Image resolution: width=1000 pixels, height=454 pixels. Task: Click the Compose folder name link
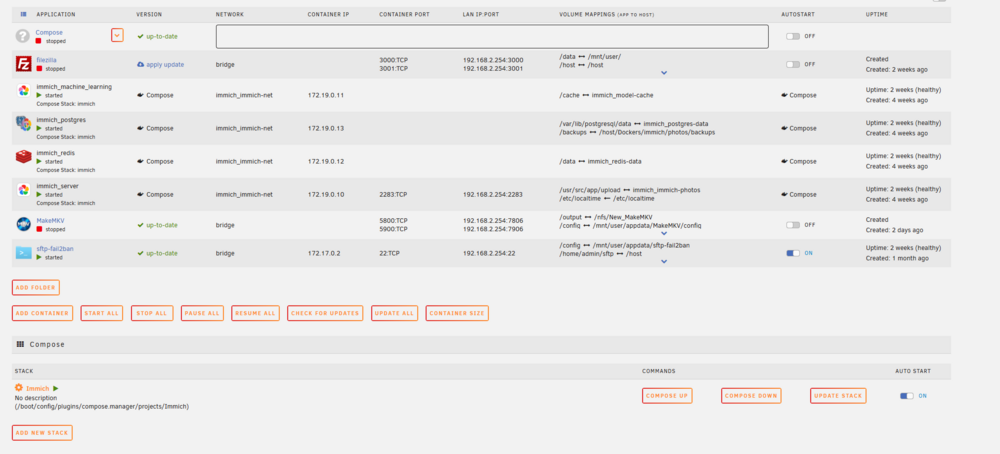[49, 32]
